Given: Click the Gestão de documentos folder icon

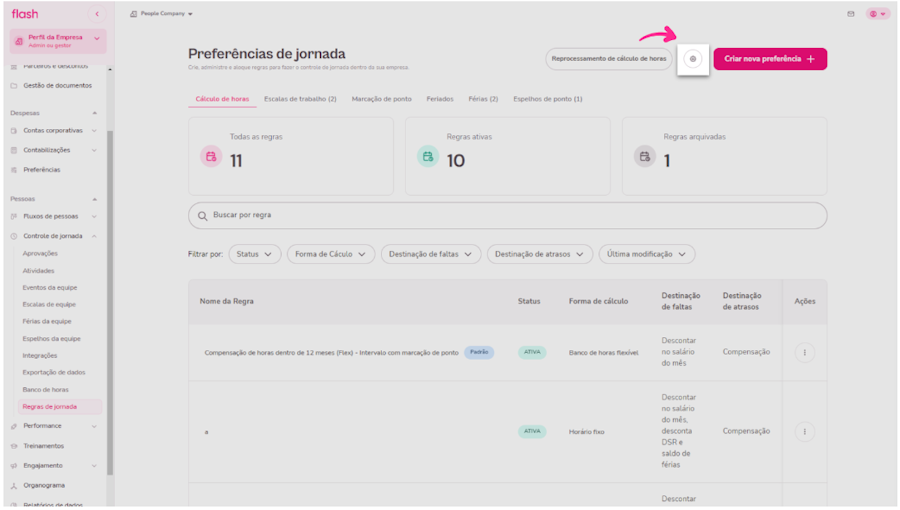Looking at the screenshot, I should 14,85.
